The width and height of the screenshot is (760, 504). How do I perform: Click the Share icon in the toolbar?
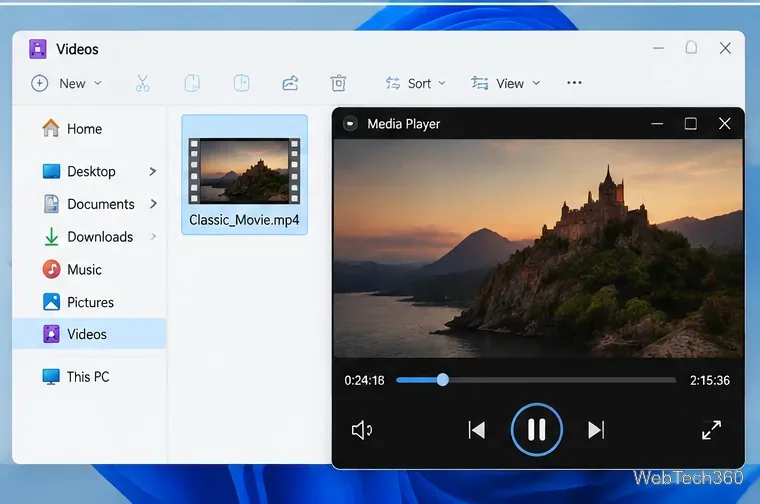tap(290, 83)
